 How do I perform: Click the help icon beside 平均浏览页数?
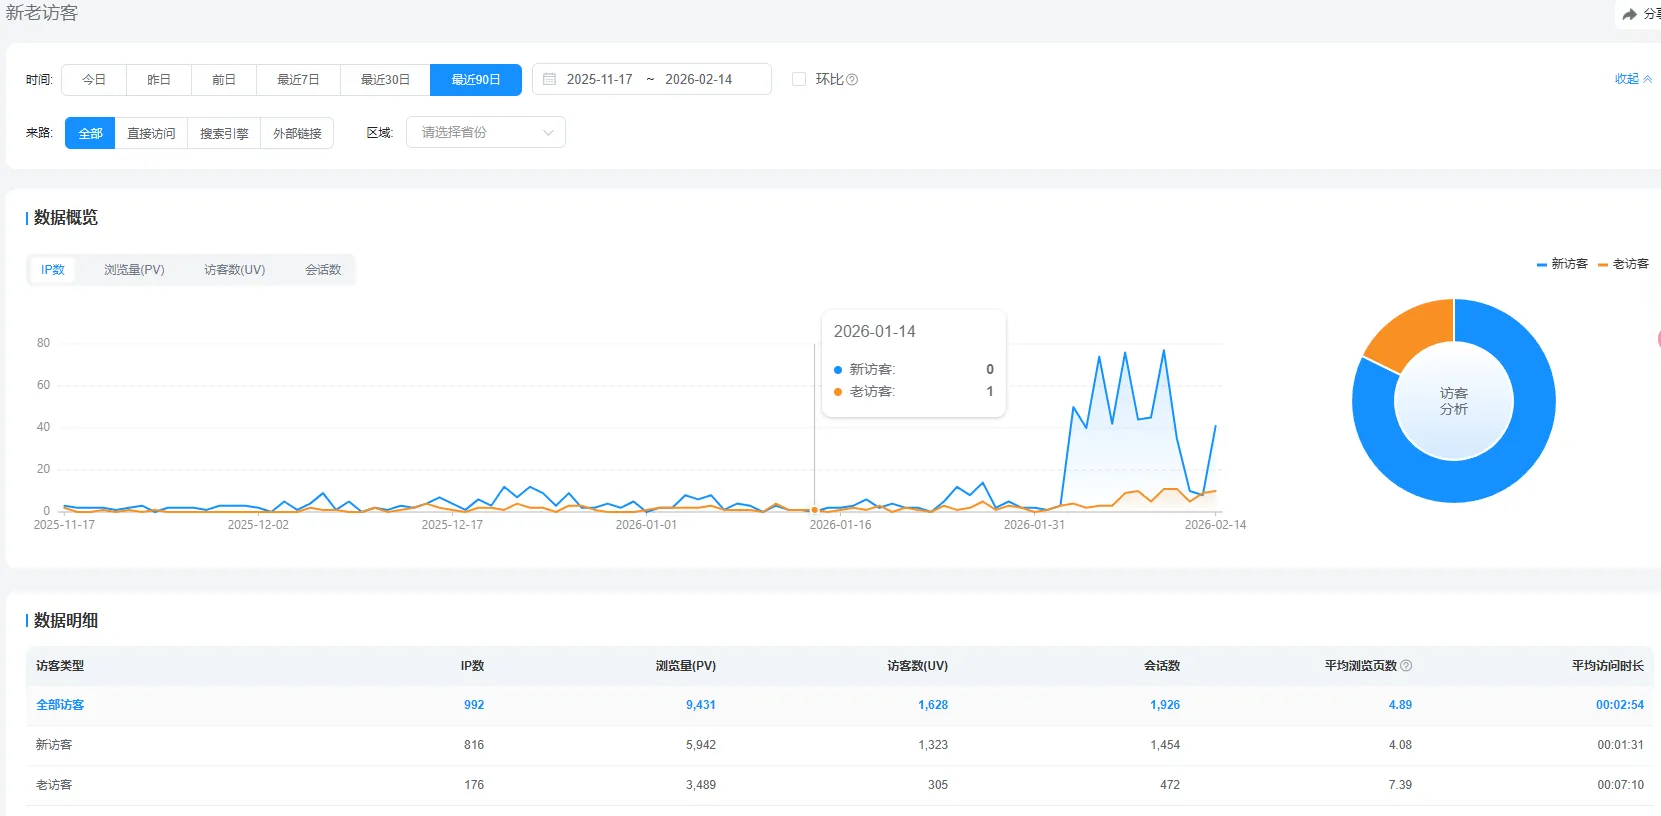point(1406,666)
